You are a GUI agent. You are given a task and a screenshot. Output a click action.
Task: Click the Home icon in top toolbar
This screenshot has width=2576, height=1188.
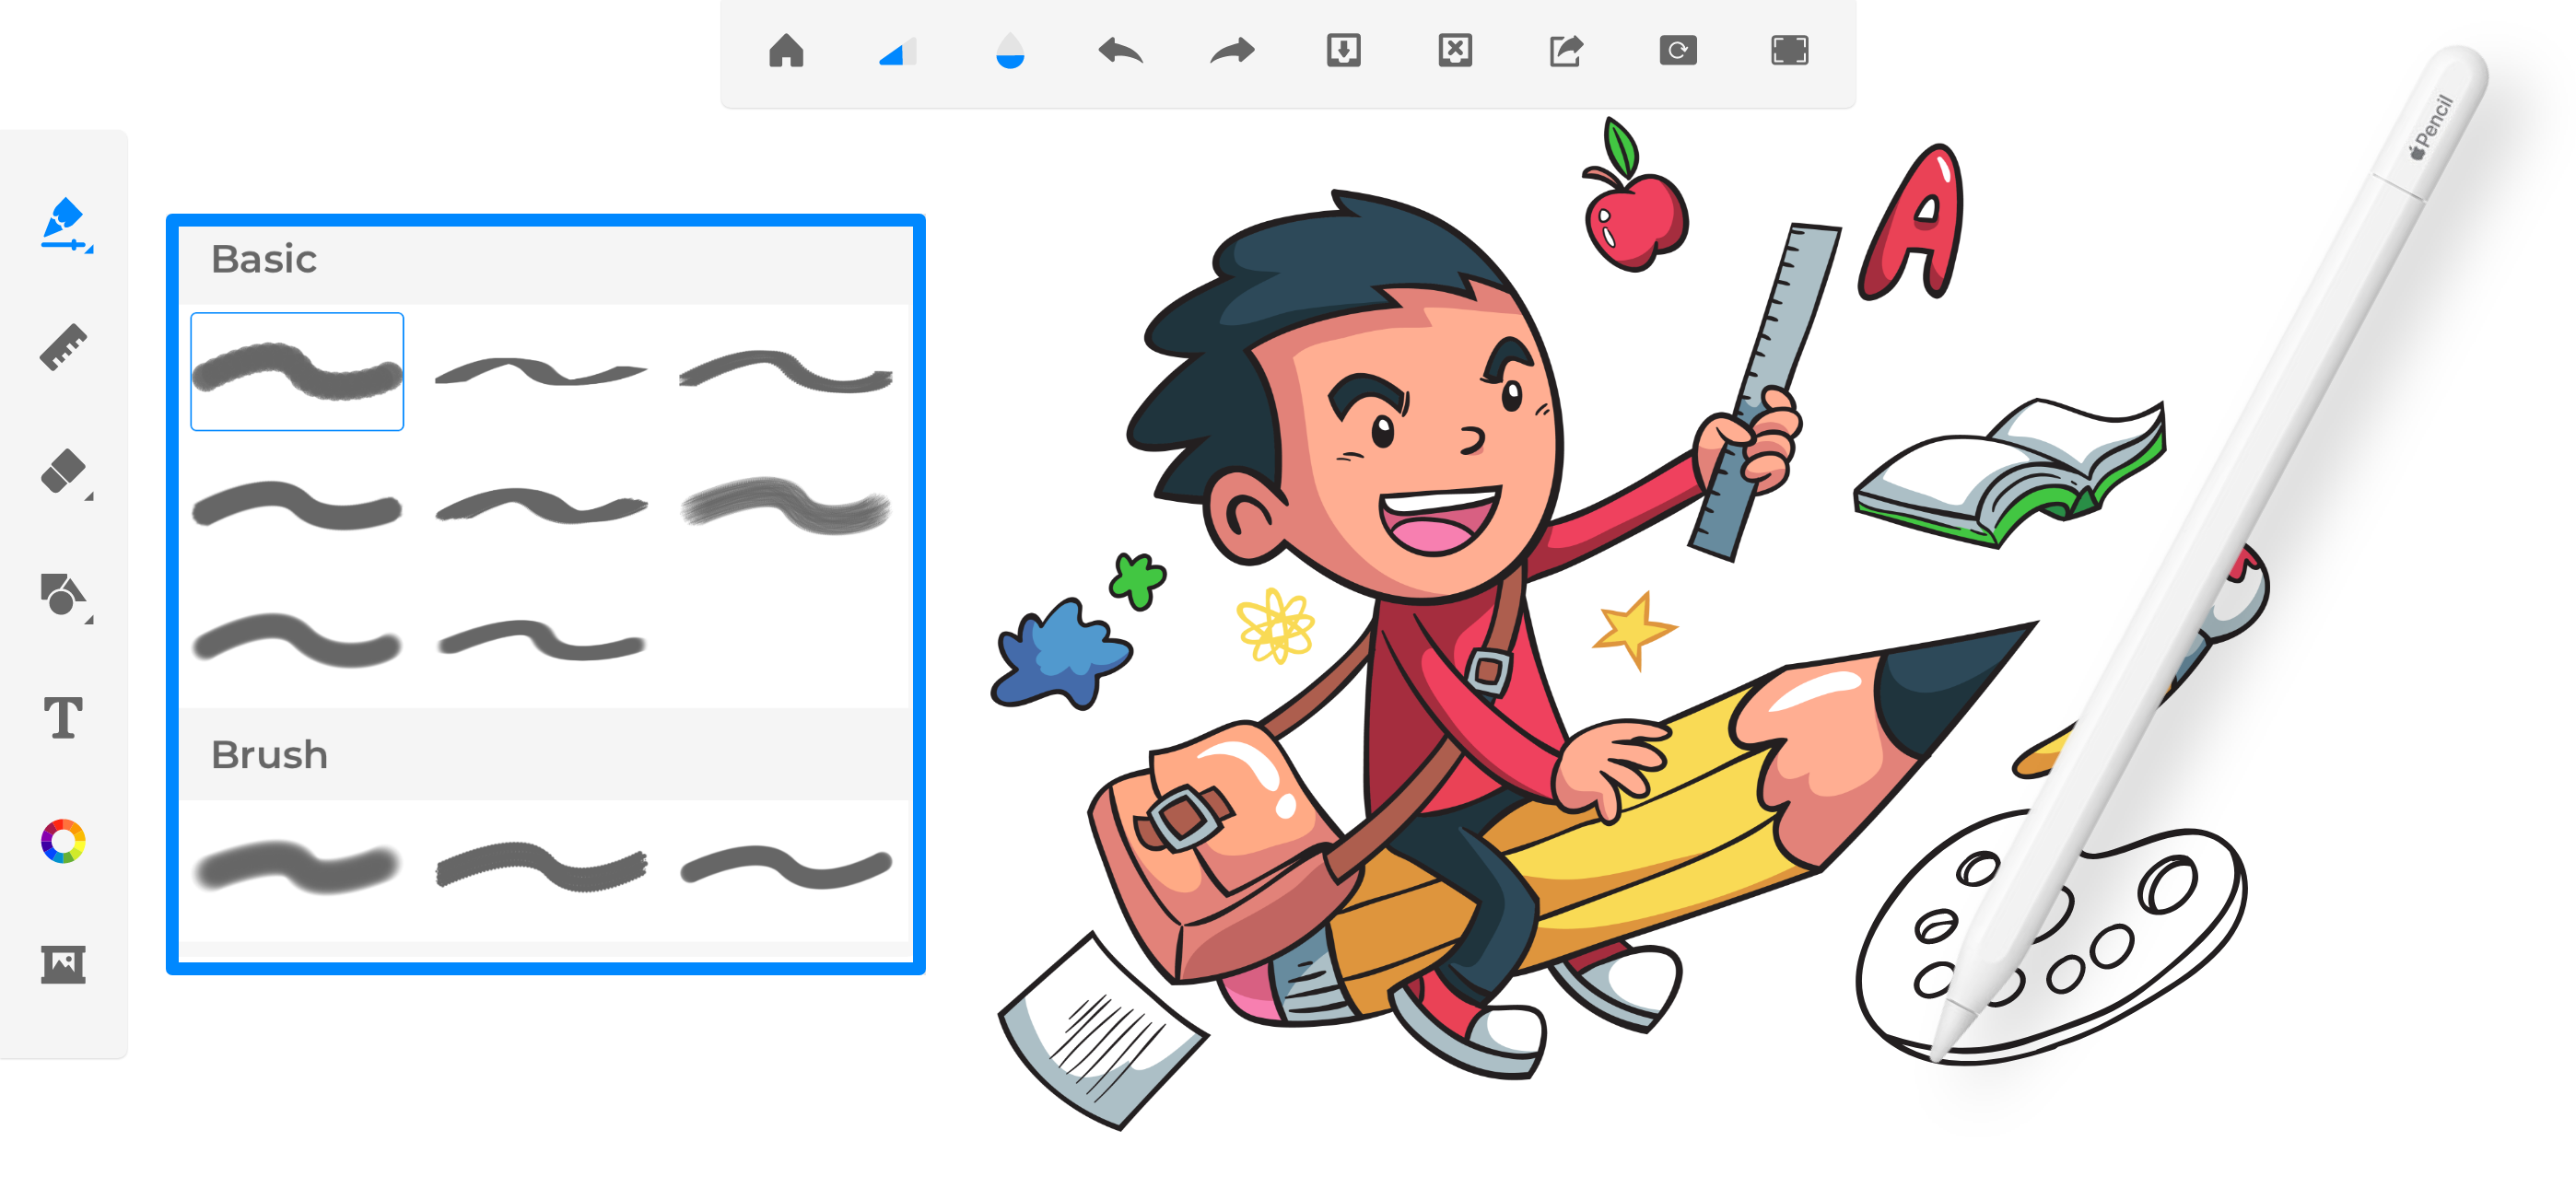click(x=786, y=51)
